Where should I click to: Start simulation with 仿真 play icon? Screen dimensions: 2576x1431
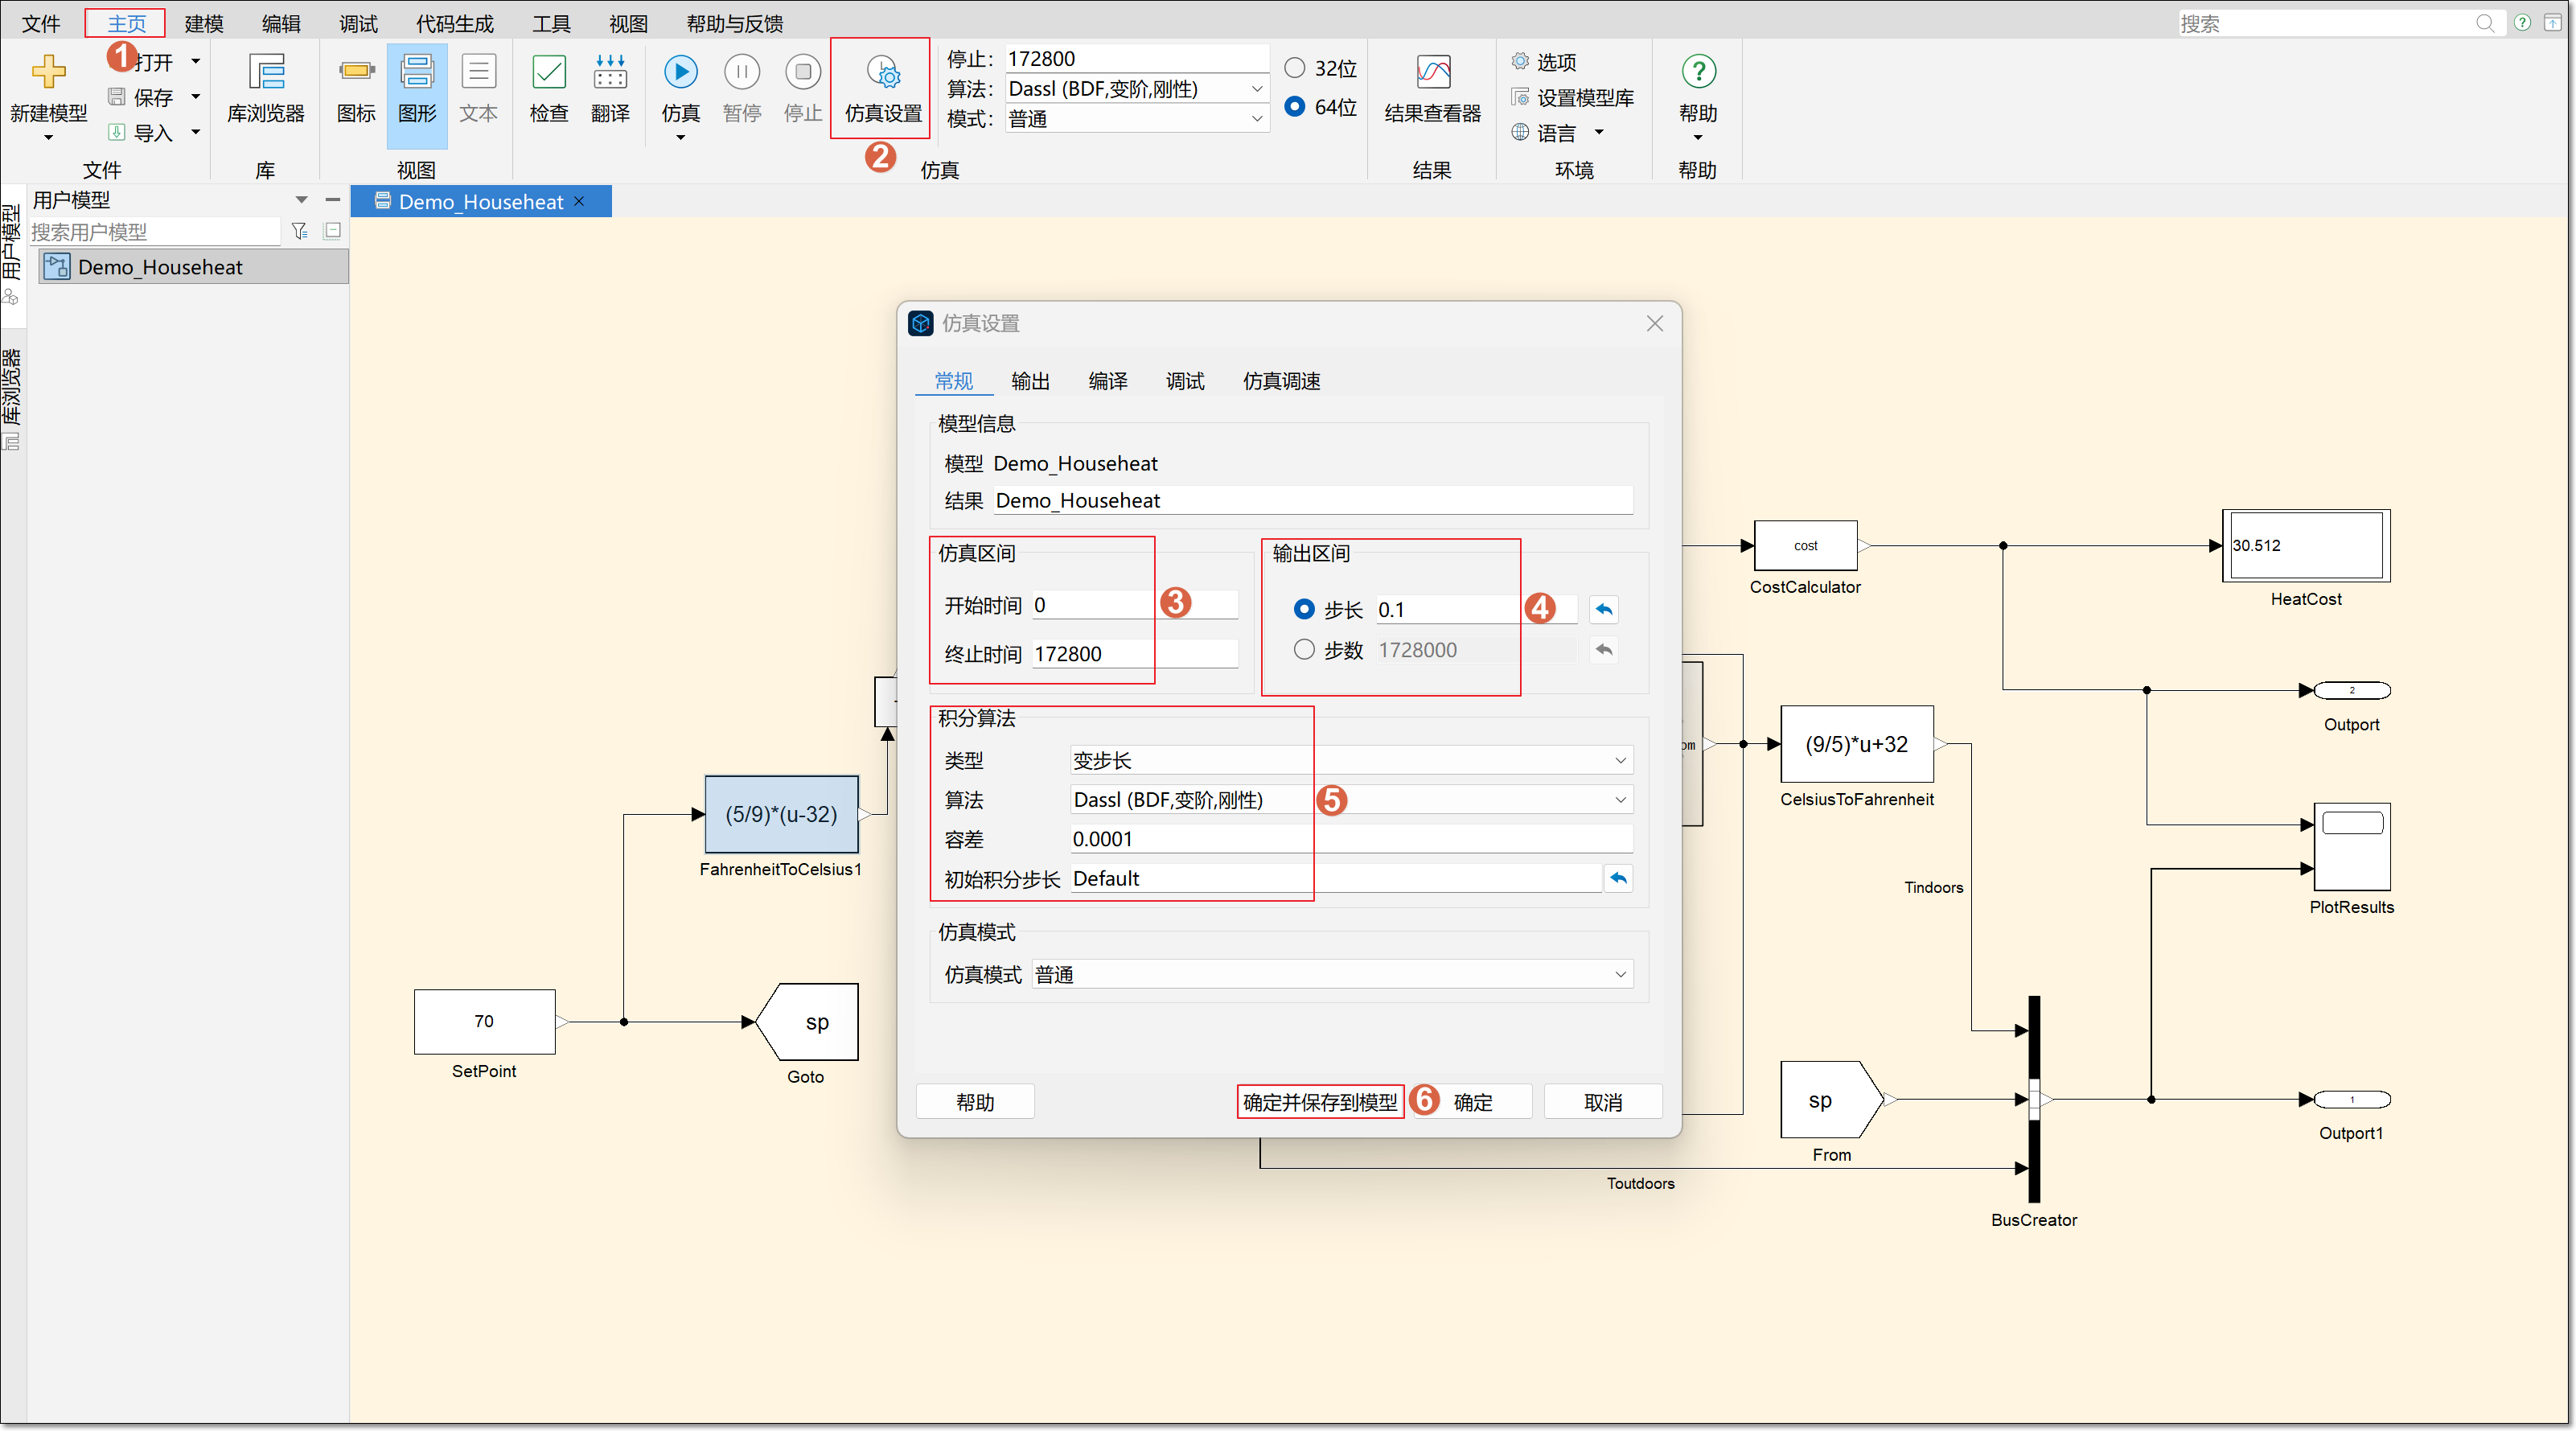tap(680, 73)
